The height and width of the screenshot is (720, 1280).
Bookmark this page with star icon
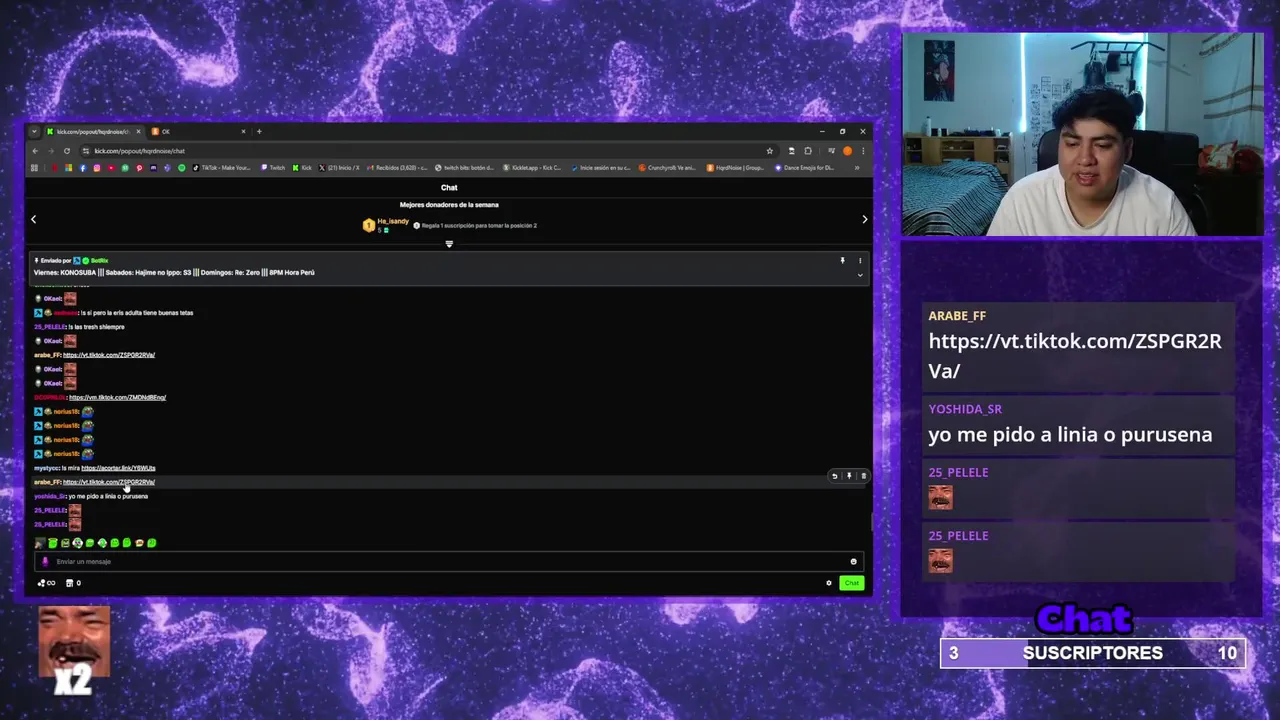coord(769,151)
